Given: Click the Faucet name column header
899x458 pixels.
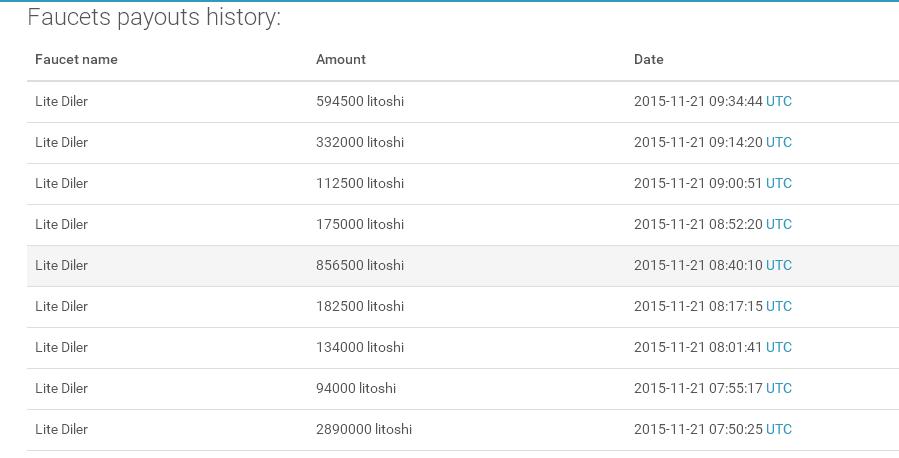Looking at the screenshot, I should [x=76, y=60].
